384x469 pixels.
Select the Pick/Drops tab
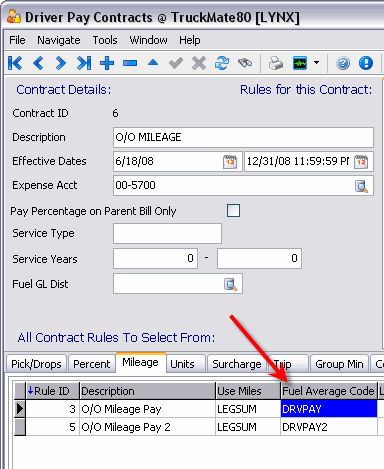click(x=36, y=364)
